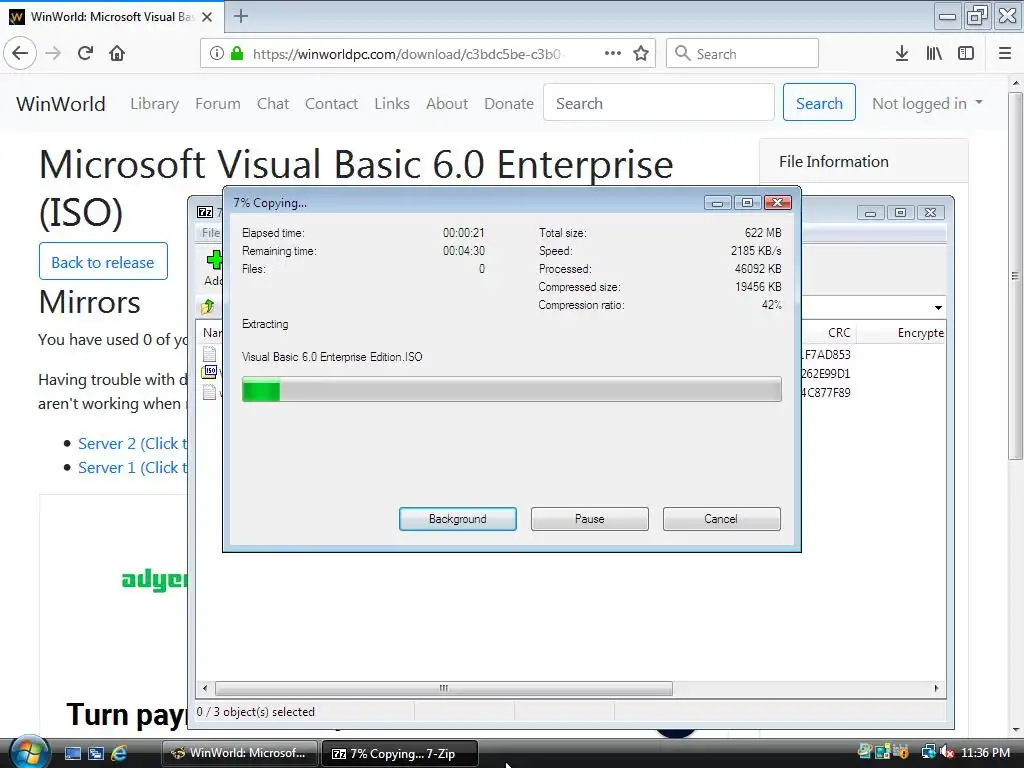
Task: Open File menu in 7-Zip window
Action: 210,232
